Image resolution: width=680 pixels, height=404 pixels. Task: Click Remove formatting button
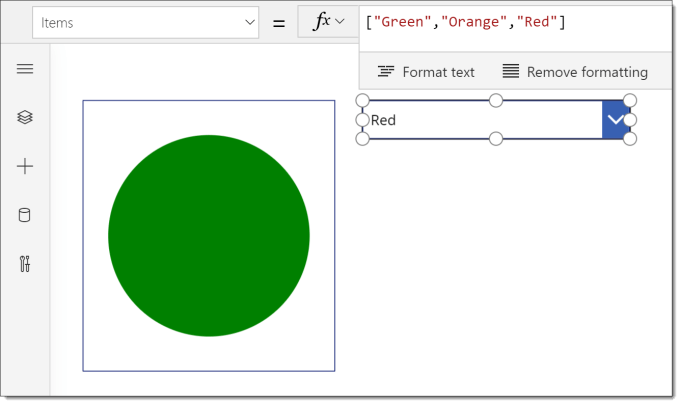coord(575,72)
